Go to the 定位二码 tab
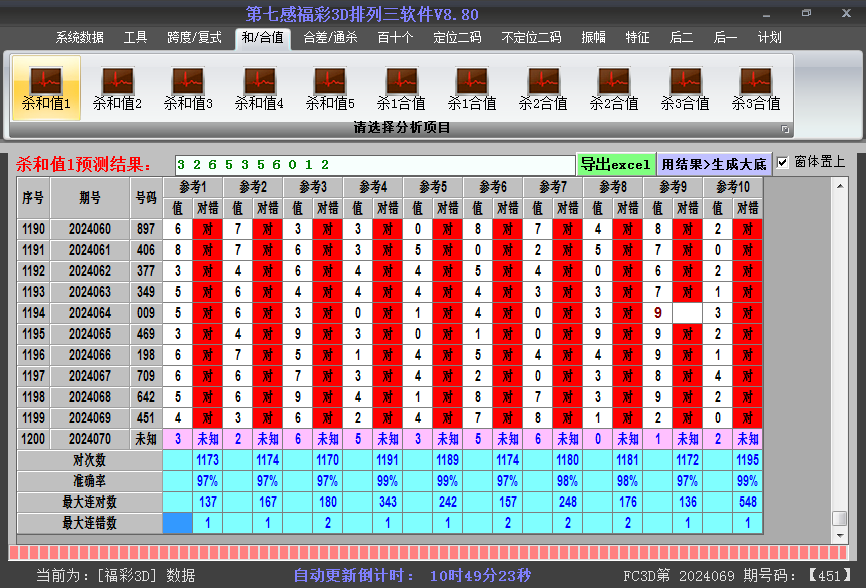 pyautogui.click(x=457, y=38)
